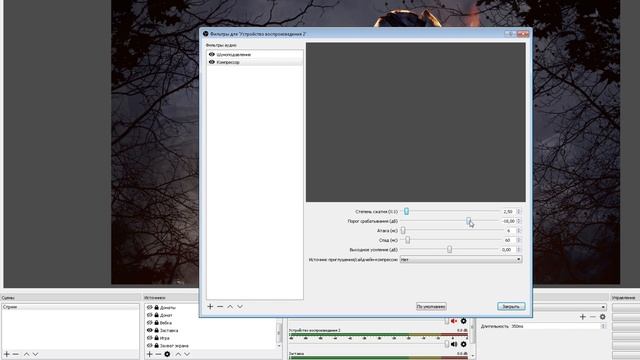Toggle visibility of the Донаты source
640x360 pixels.
point(150,307)
